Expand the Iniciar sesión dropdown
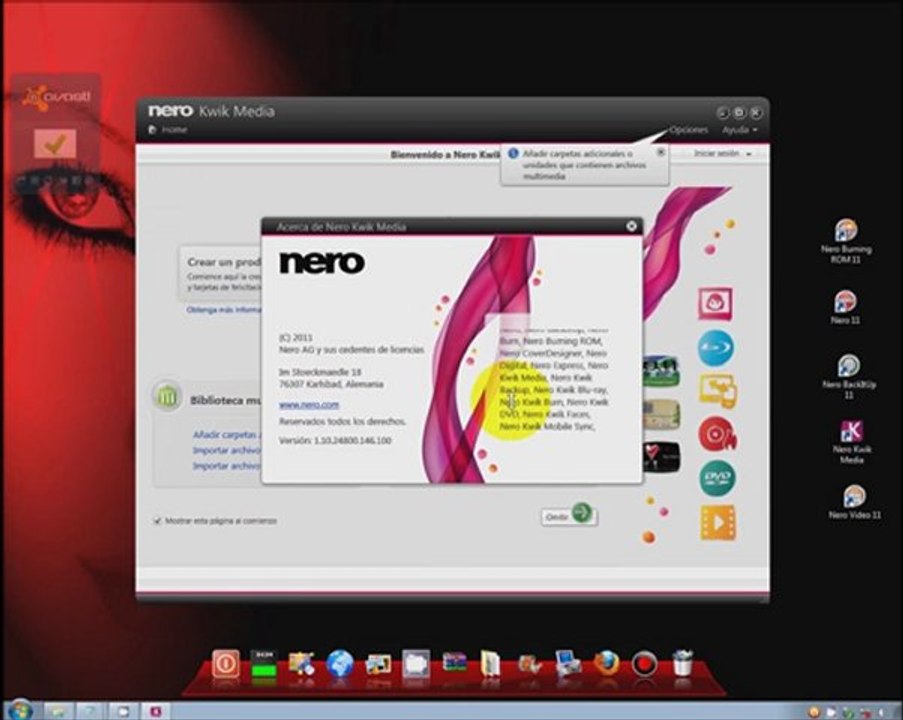The height and width of the screenshot is (720, 903). pyautogui.click(x=722, y=154)
